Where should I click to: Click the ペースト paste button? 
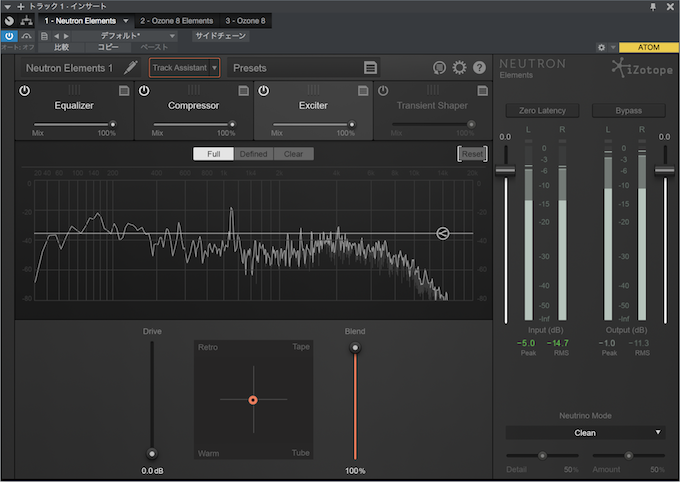154,47
